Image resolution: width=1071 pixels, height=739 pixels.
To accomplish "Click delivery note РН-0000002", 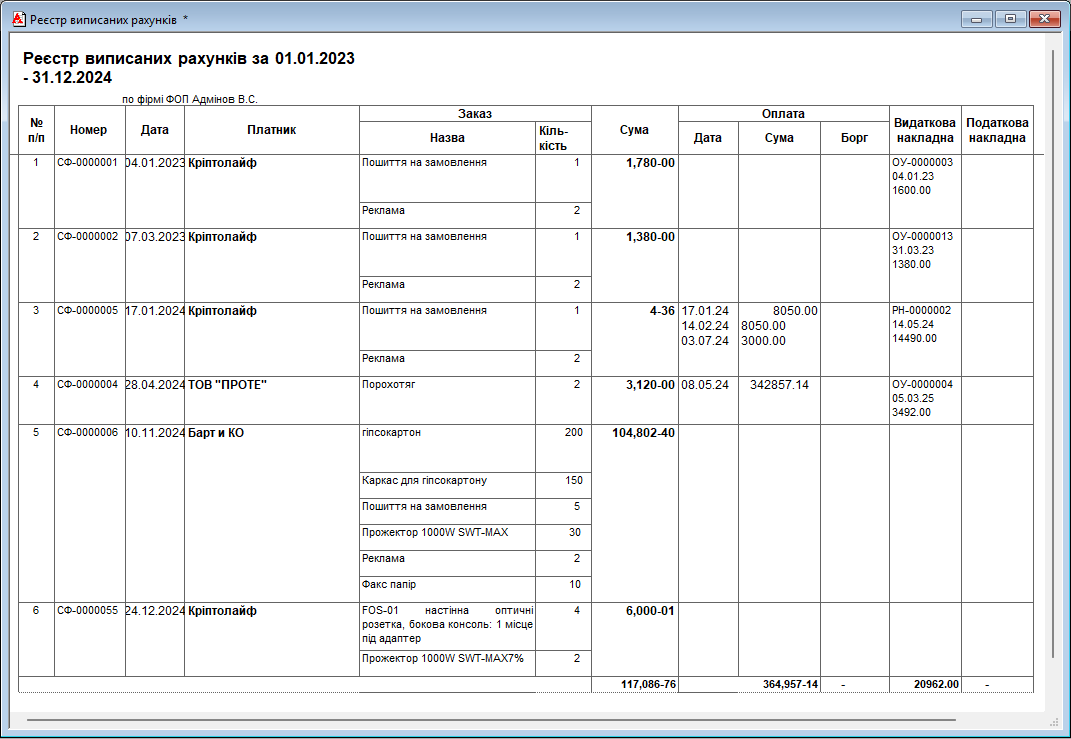I will 922,310.
